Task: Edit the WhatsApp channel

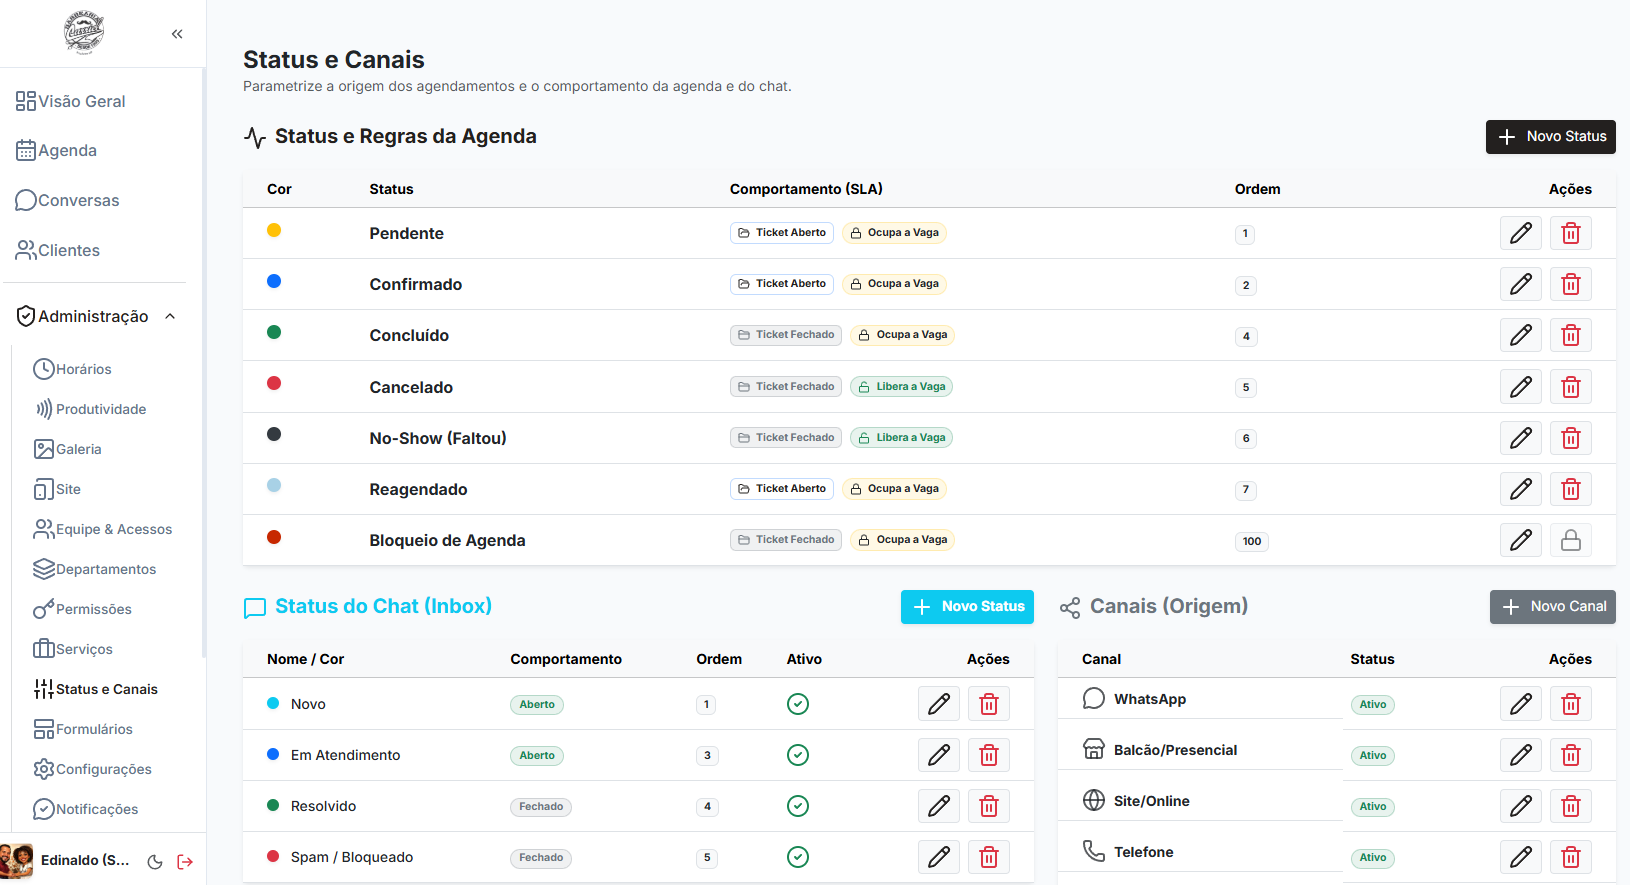Action: pos(1520,704)
